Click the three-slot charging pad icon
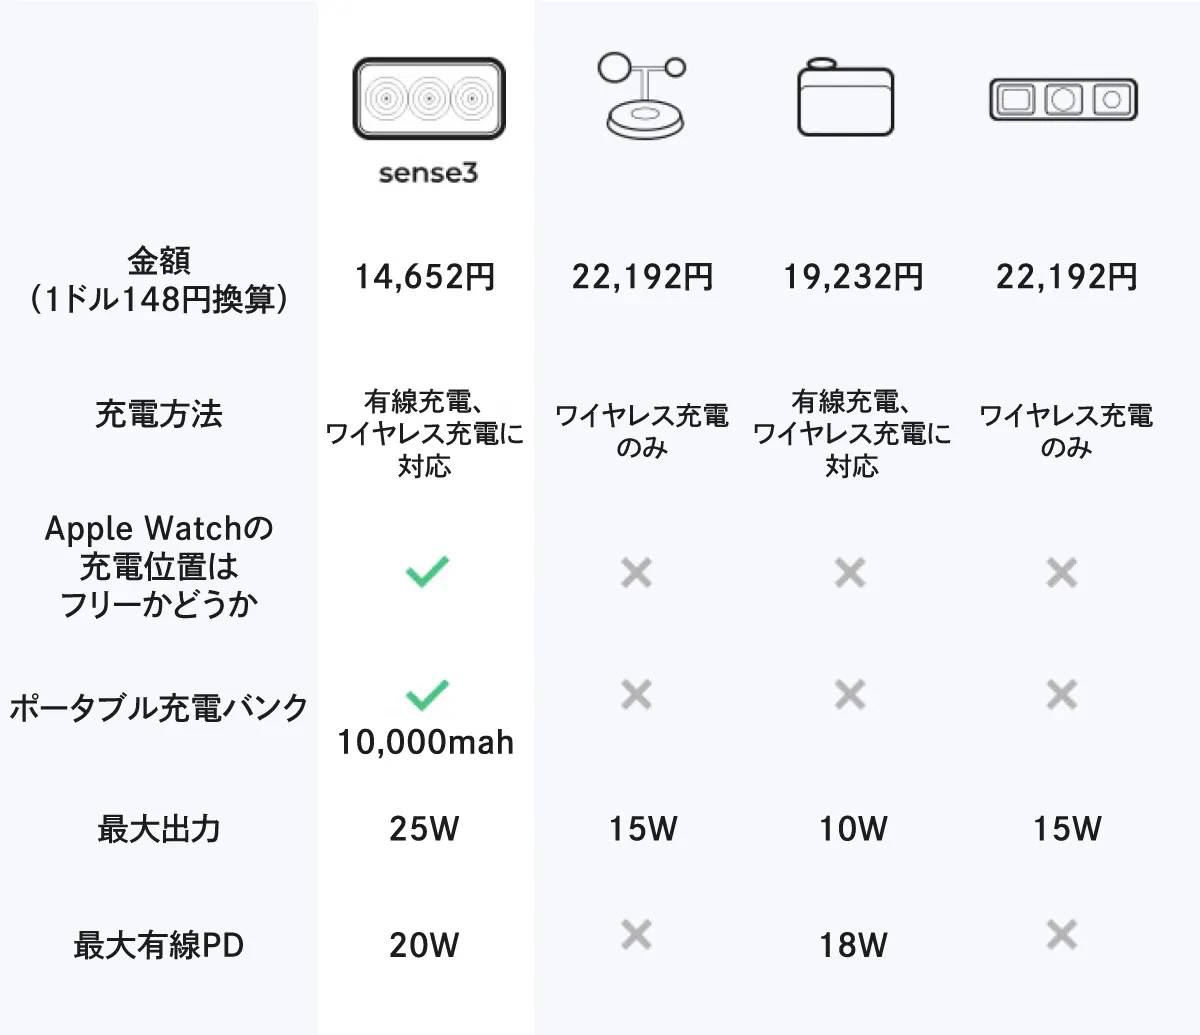This screenshot has width=1200, height=1035. tap(1063, 99)
